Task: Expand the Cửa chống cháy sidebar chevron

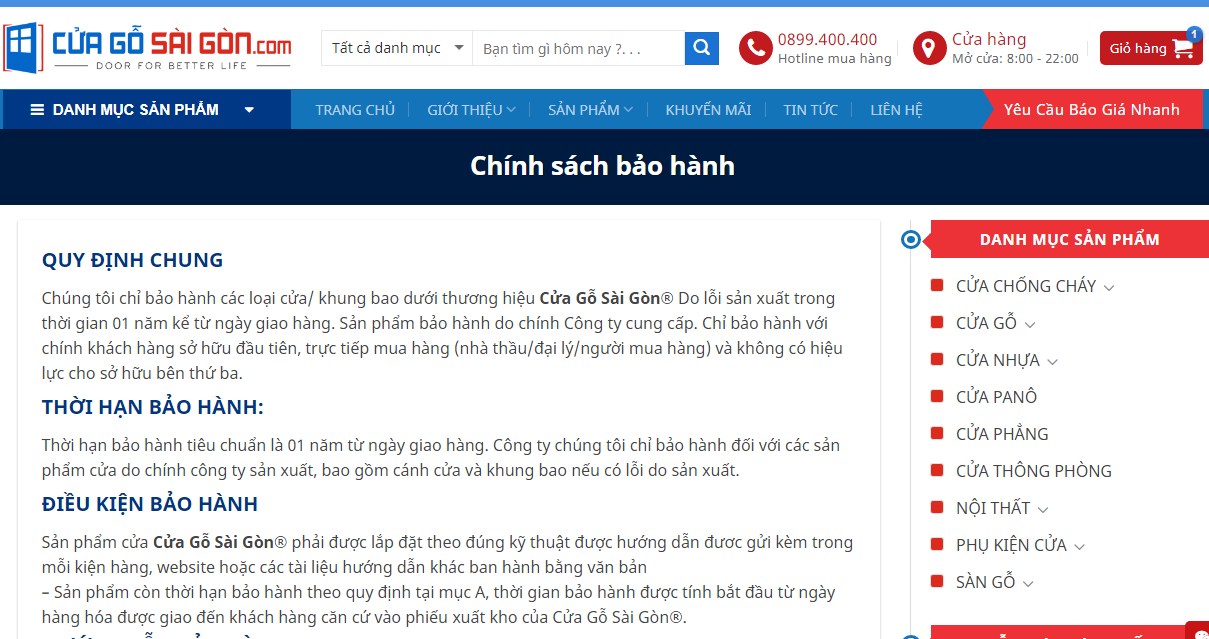Action: 1108,288
